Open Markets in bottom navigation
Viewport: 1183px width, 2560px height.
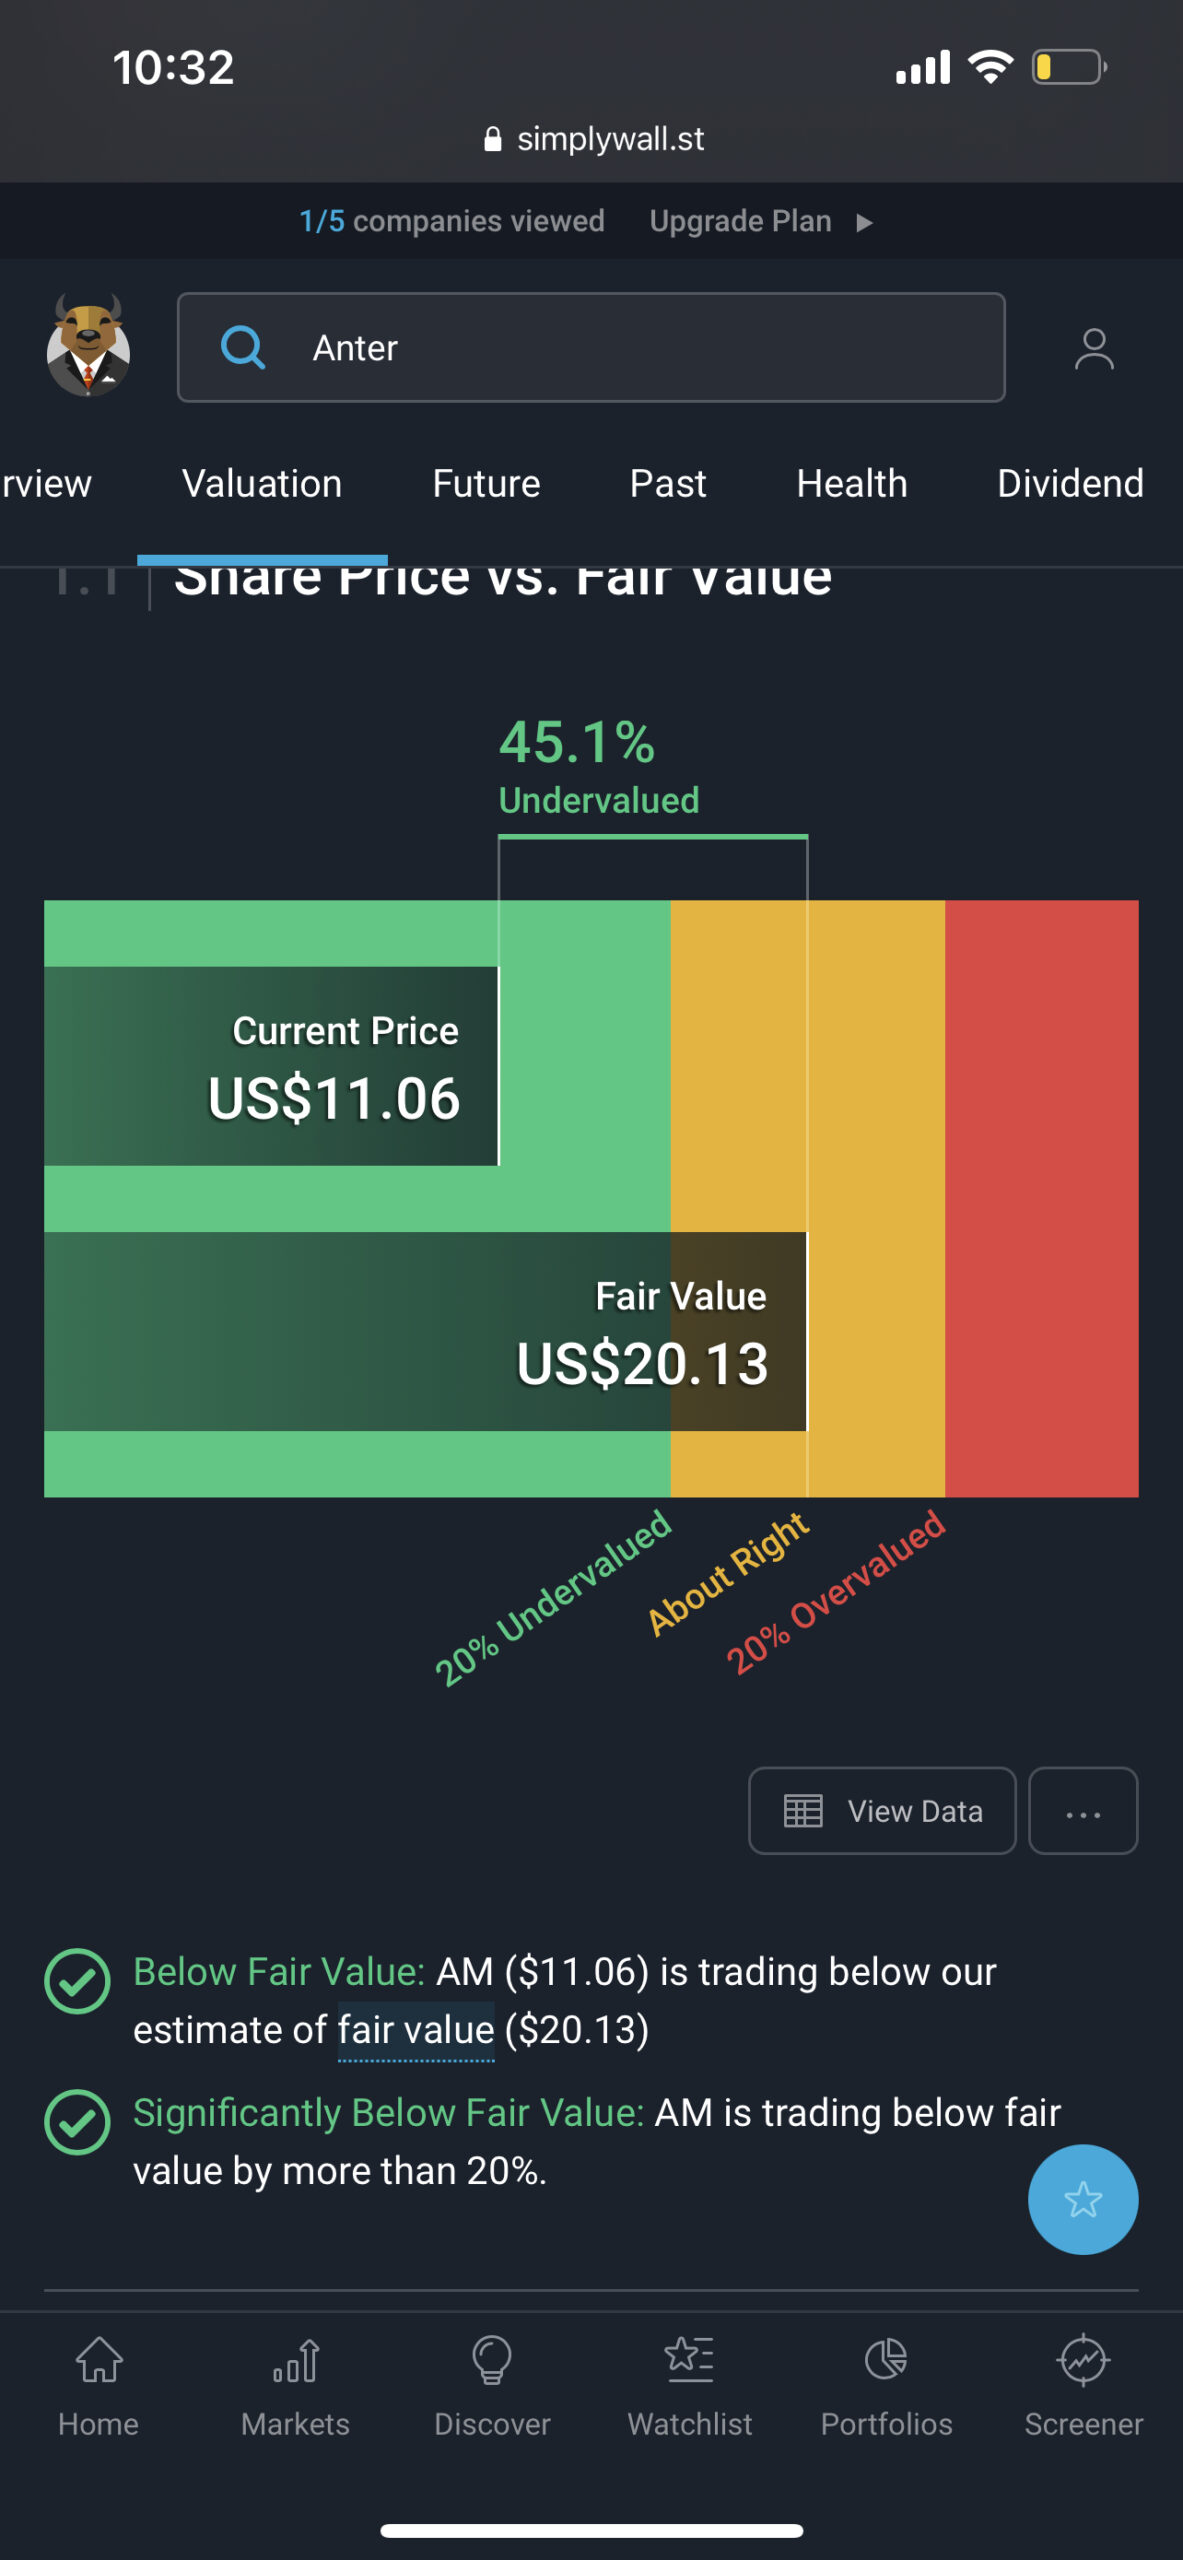295,2386
